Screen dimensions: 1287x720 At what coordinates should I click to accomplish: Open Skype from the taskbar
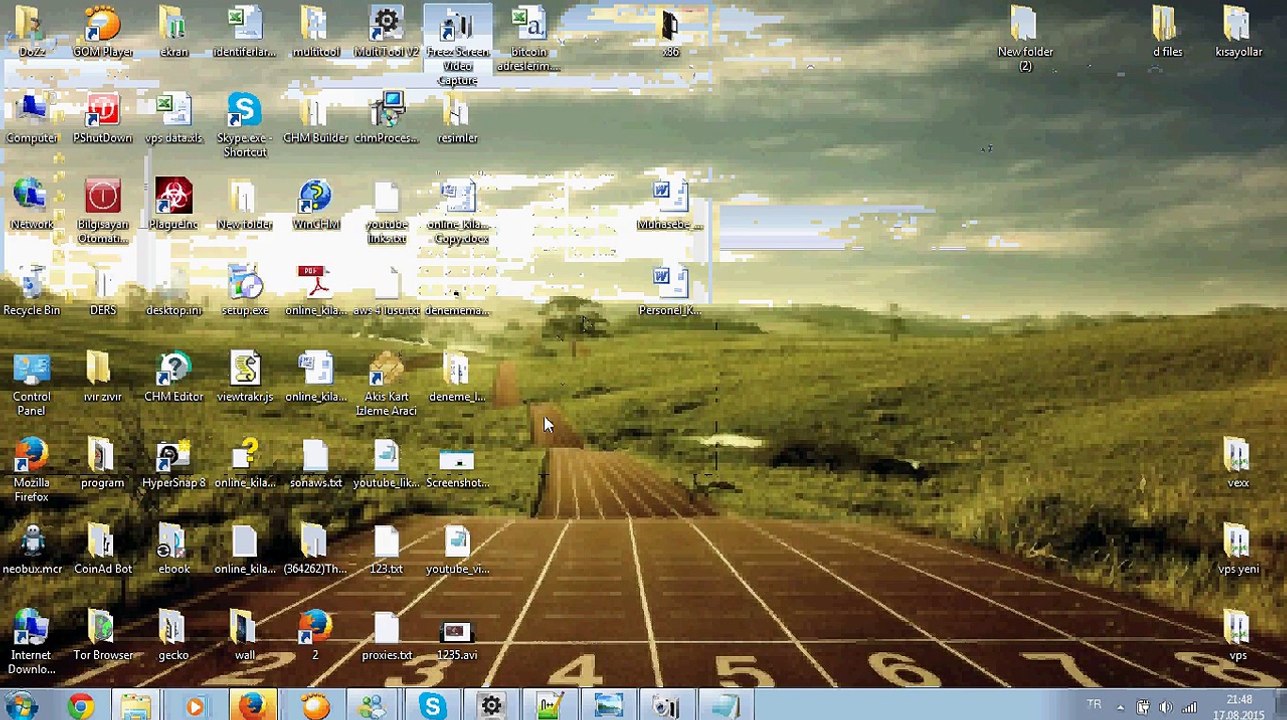(432, 706)
